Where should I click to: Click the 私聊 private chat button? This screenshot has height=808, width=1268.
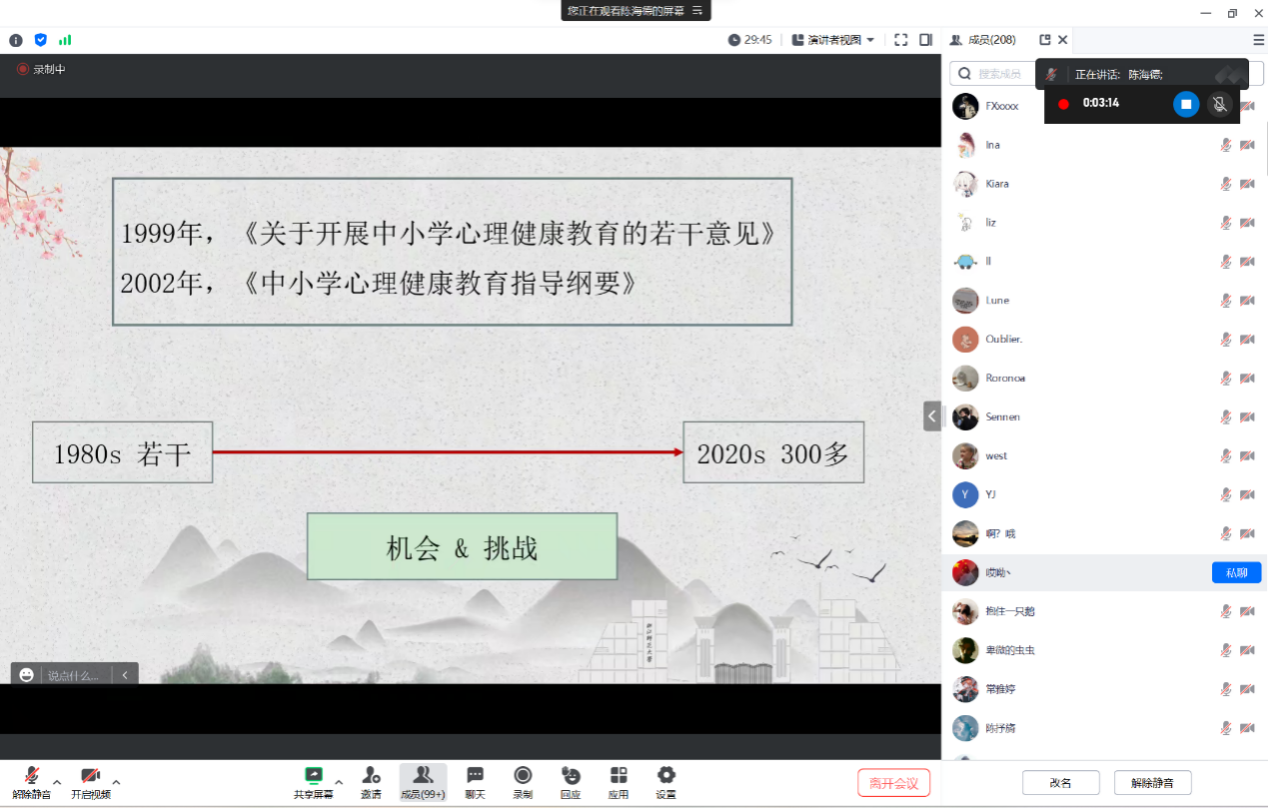(x=1236, y=573)
